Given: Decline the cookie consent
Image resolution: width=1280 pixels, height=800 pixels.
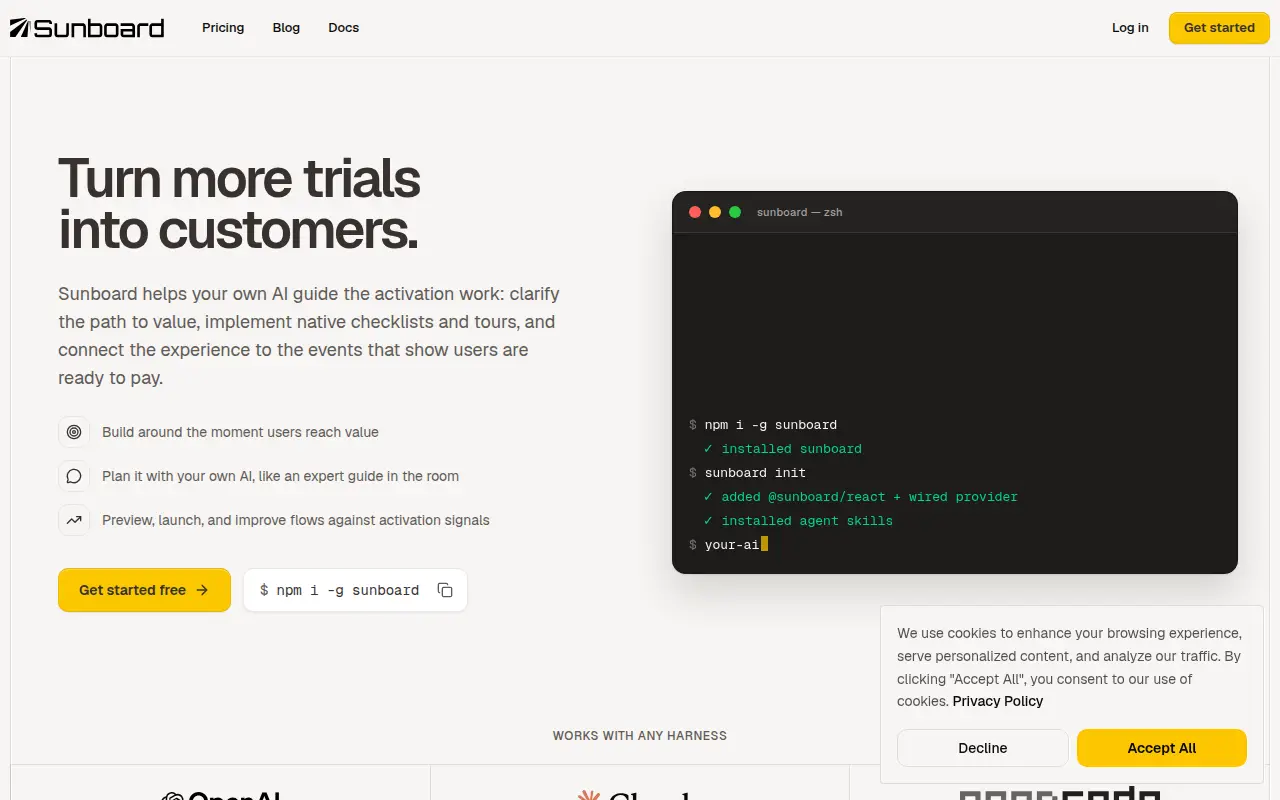Looking at the screenshot, I should pyautogui.click(x=983, y=748).
